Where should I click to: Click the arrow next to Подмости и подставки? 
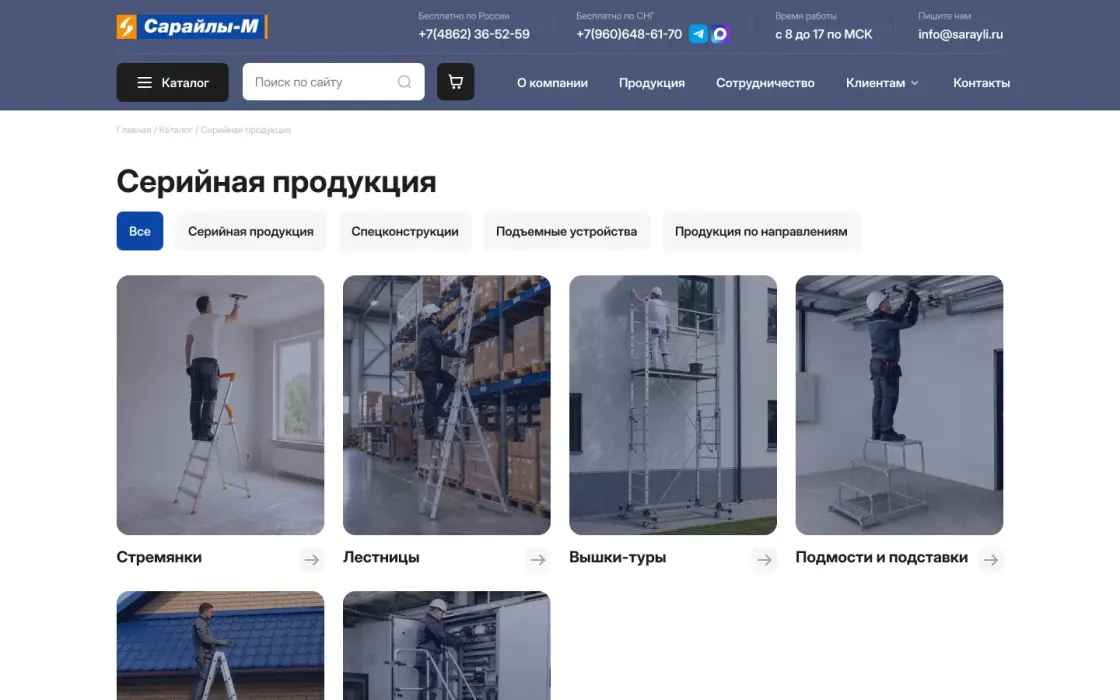tap(991, 559)
